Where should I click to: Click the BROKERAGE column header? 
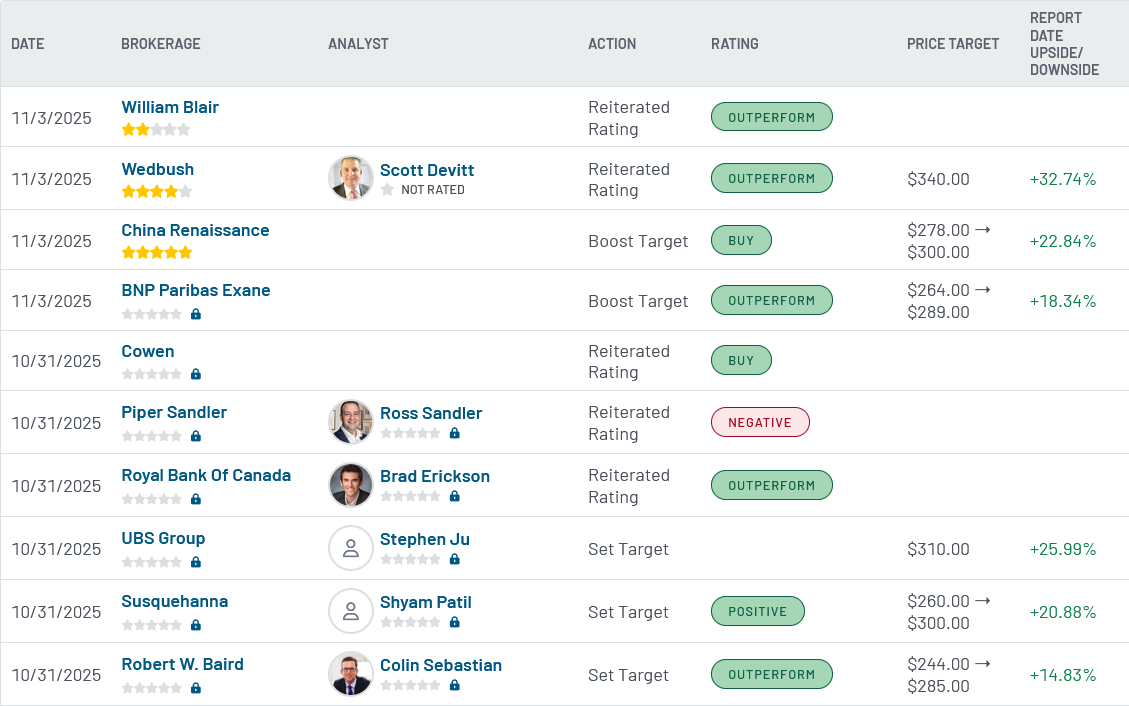(161, 44)
